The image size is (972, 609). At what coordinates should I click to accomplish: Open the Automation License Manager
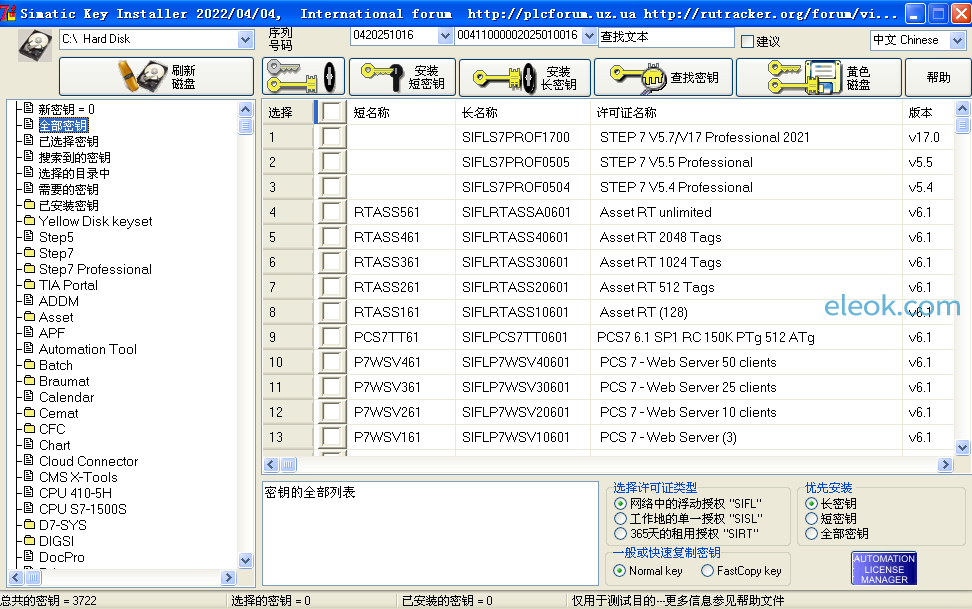pos(884,569)
